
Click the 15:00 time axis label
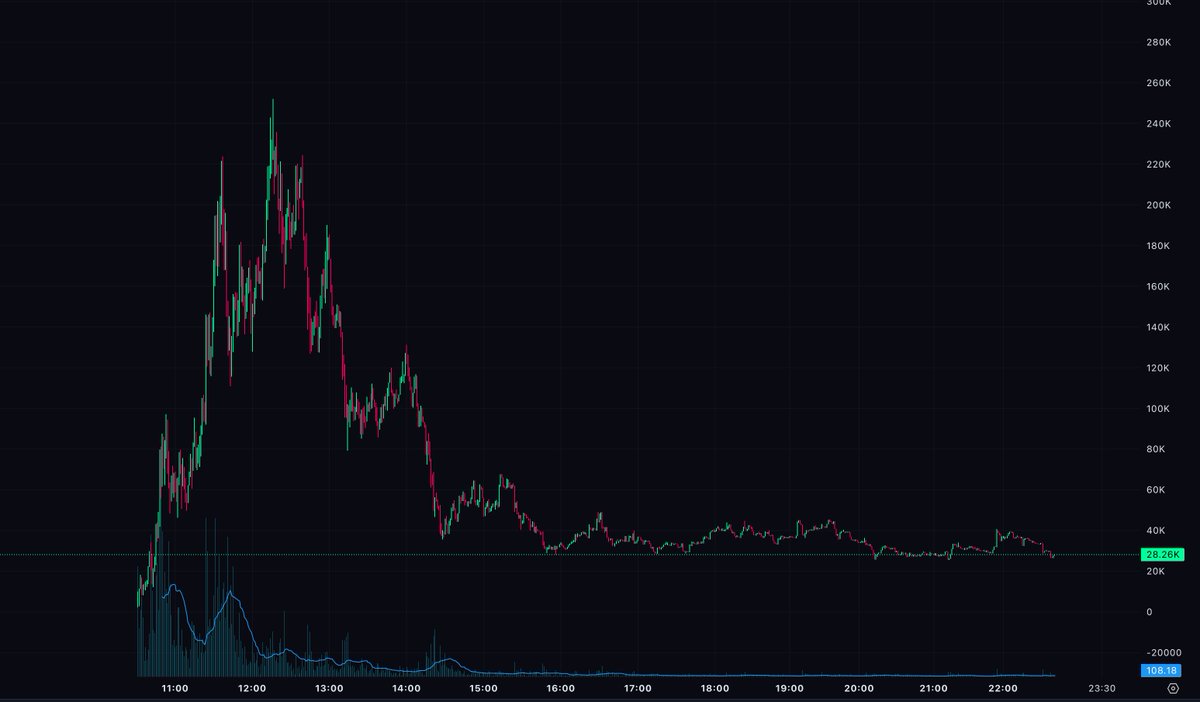pos(483,689)
